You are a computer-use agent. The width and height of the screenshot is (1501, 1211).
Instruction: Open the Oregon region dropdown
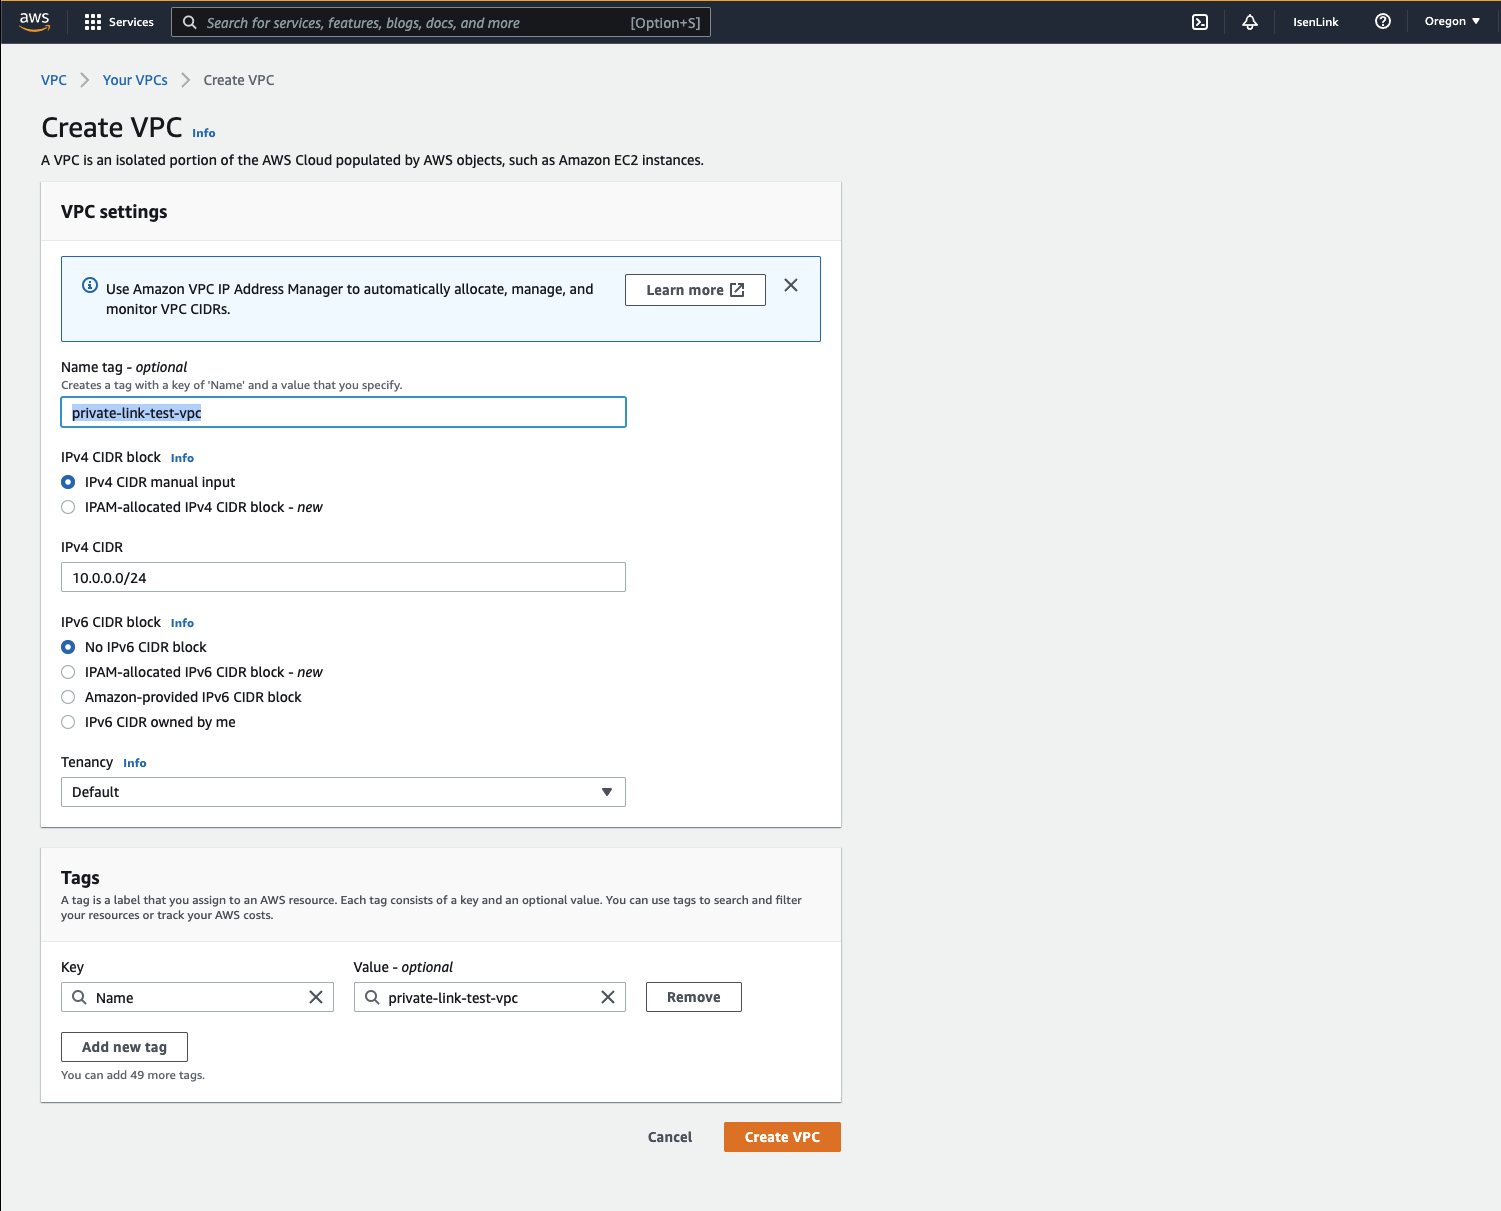point(1452,21)
